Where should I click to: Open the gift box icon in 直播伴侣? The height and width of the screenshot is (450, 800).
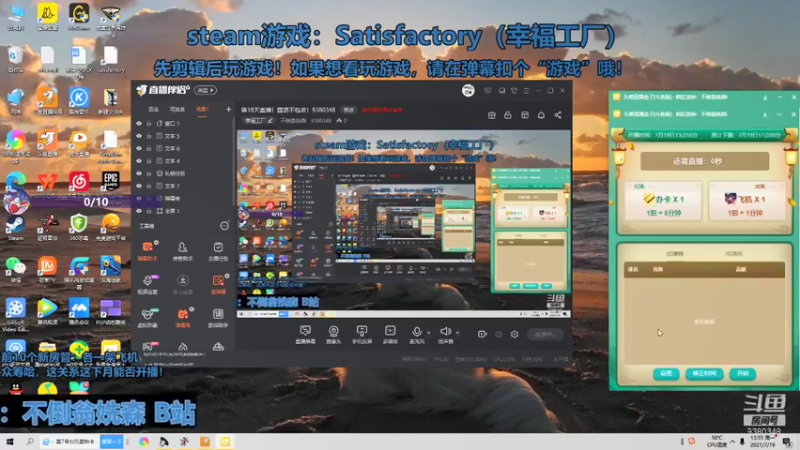coord(491,115)
